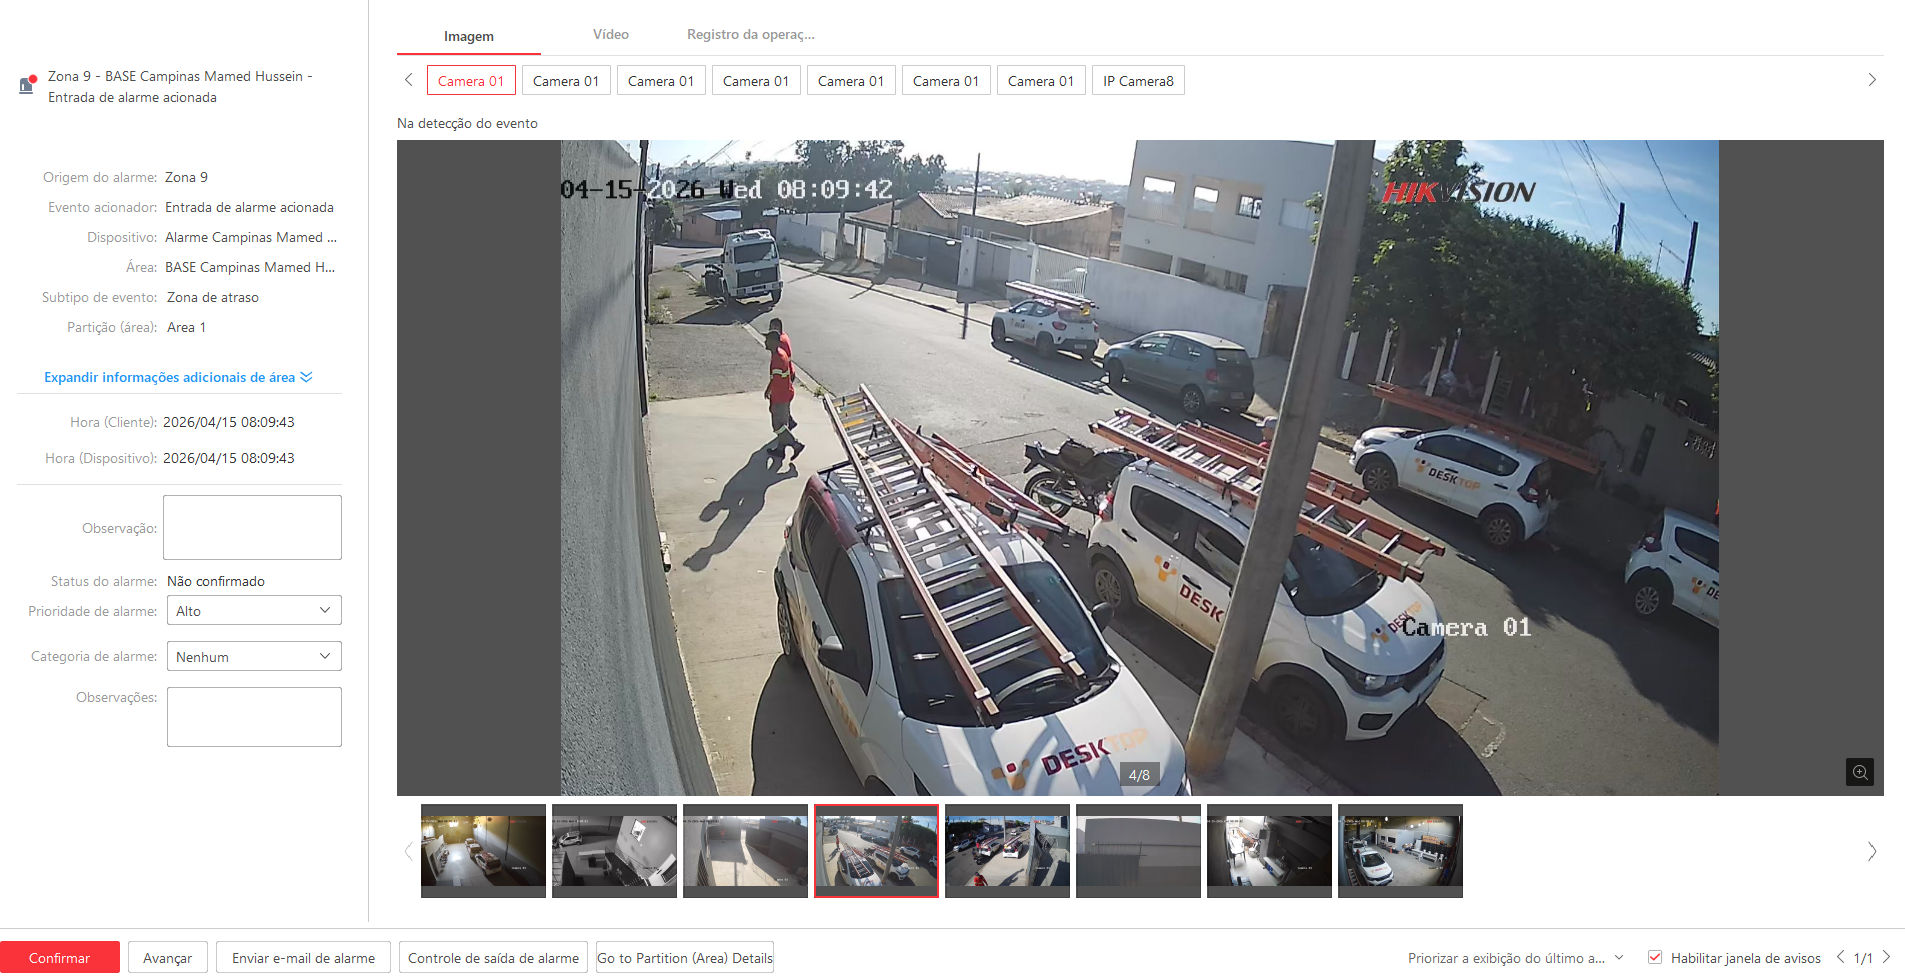
Task: Click into the Observação text field
Action: [x=252, y=528]
